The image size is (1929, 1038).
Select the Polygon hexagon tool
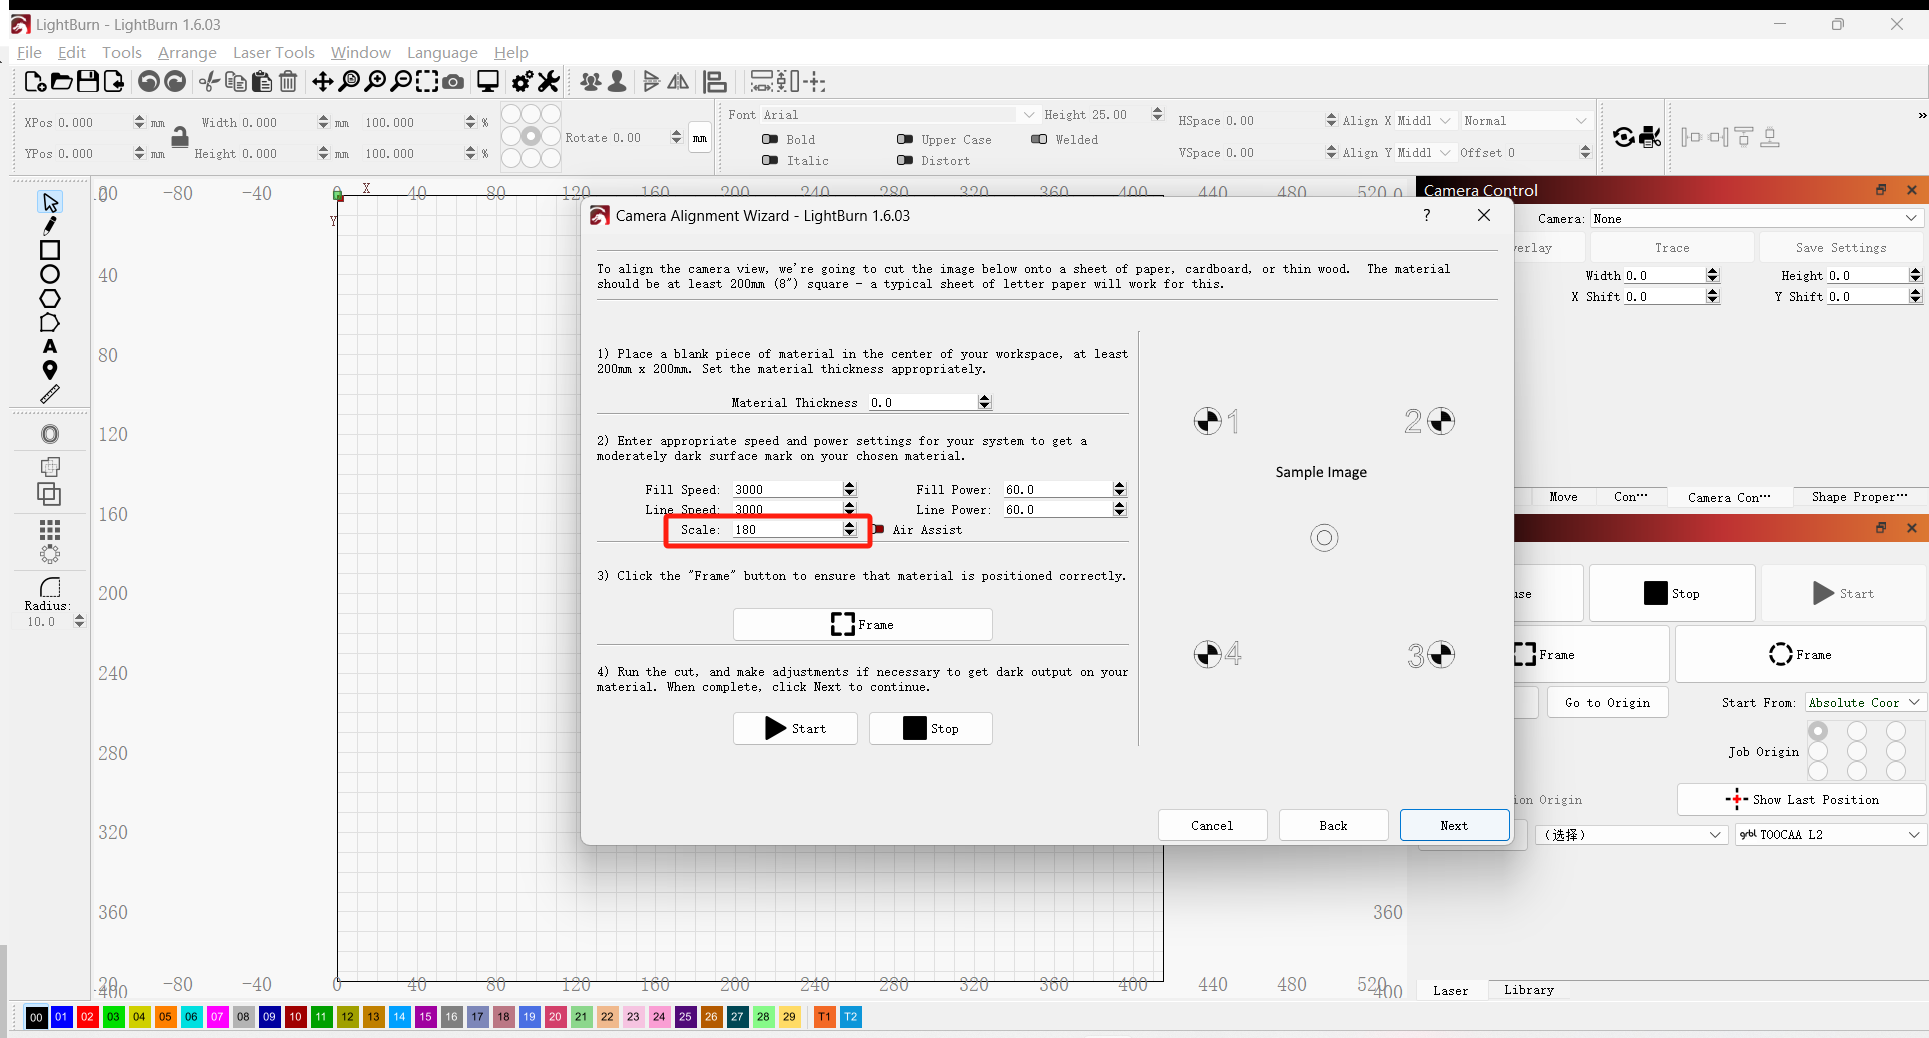click(x=50, y=298)
